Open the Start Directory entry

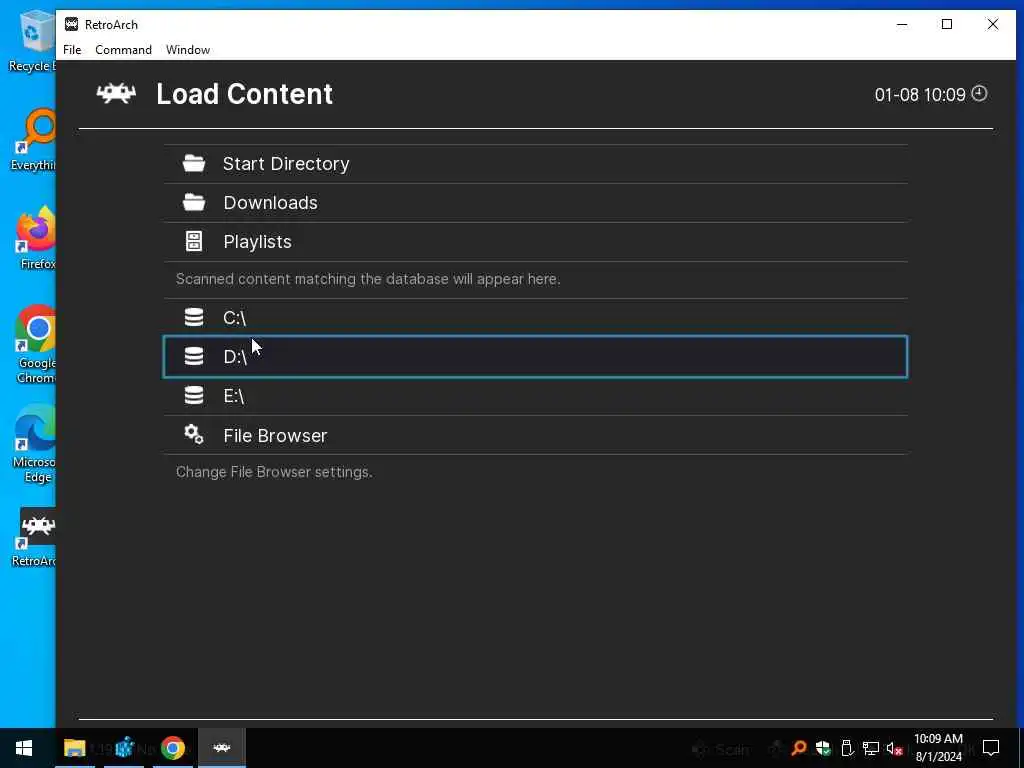pos(536,164)
